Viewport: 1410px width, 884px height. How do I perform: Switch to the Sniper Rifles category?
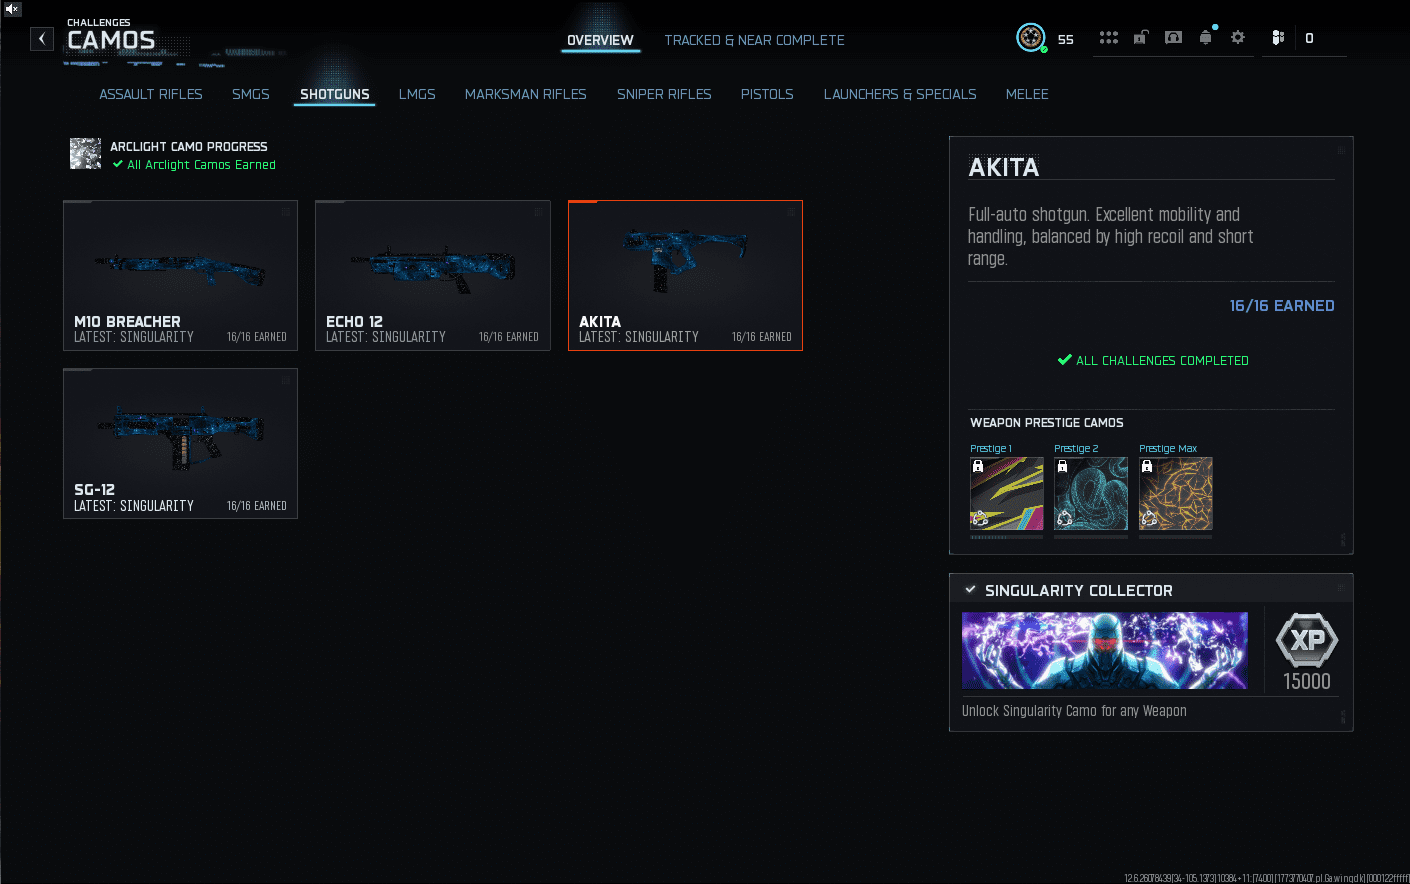[664, 94]
